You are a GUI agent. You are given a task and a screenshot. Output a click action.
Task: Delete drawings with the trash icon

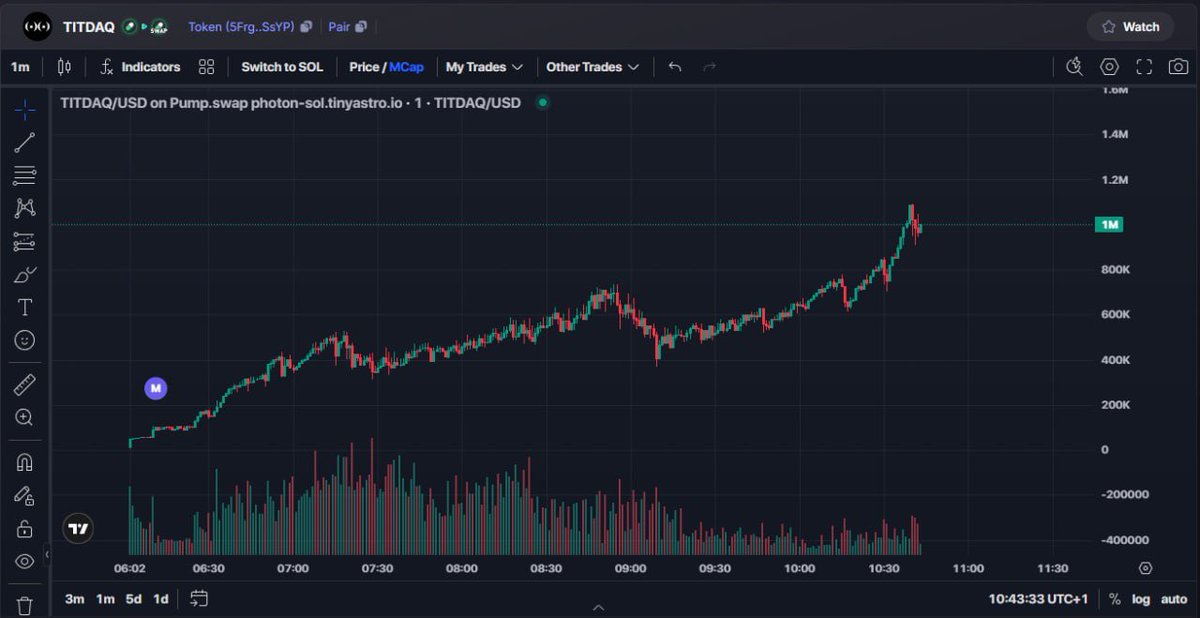tap(25, 605)
